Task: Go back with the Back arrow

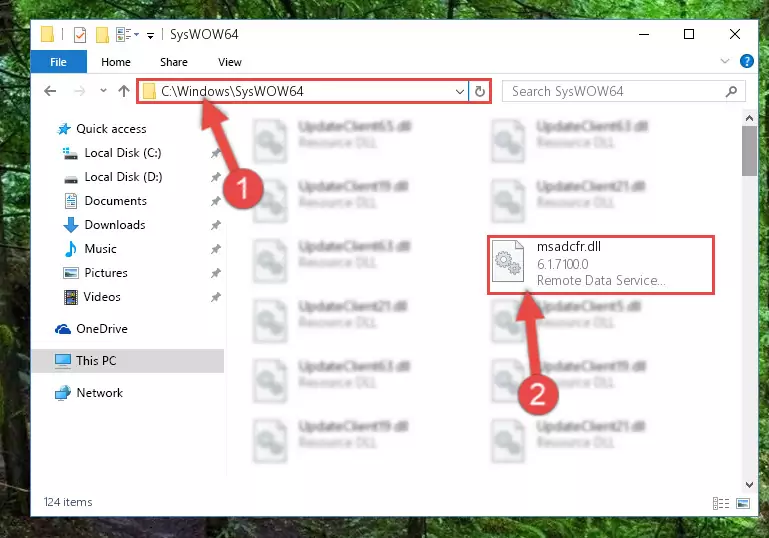Action: point(50,91)
